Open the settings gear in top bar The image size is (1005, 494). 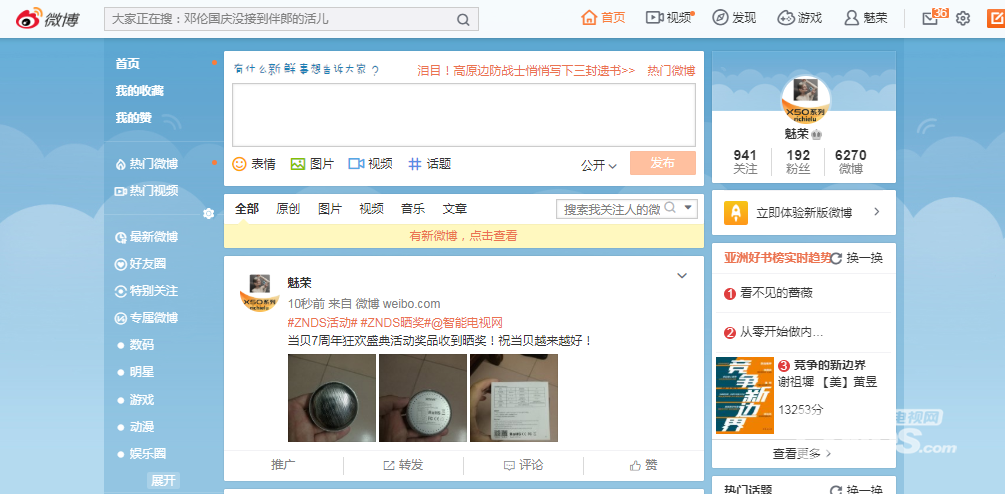963,19
